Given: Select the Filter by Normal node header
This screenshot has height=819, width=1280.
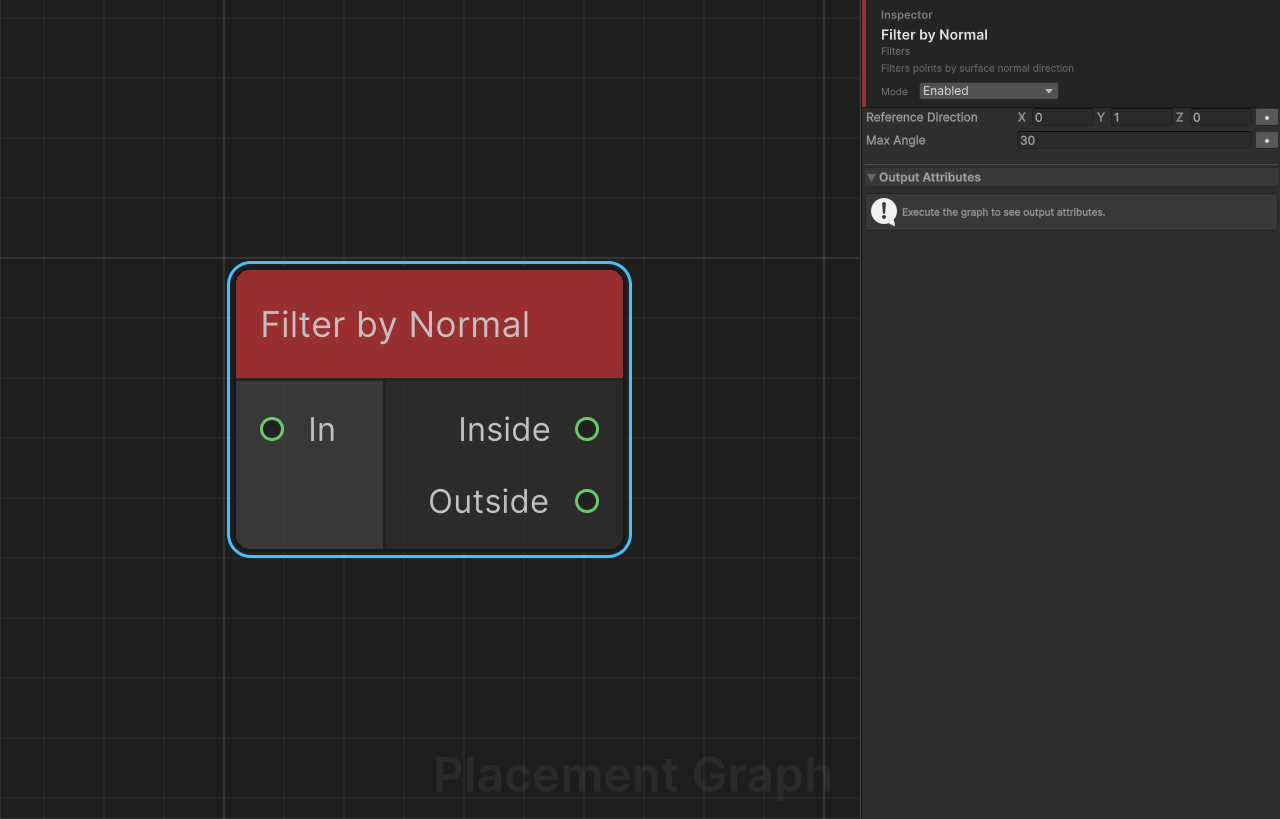Looking at the screenshot, I should [x=429, y=324].
